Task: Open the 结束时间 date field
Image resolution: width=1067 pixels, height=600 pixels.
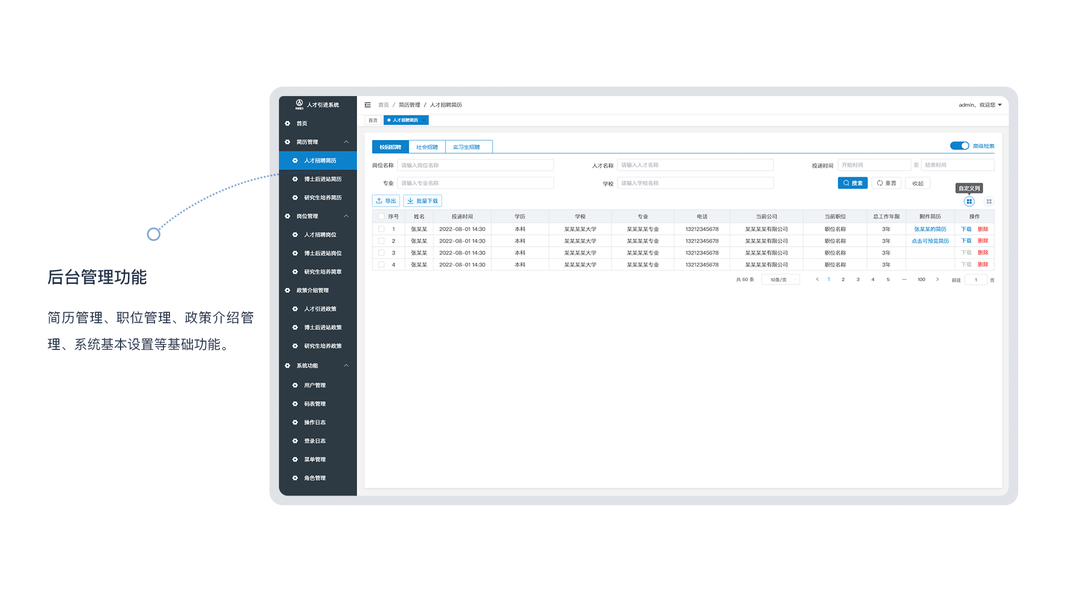Action: coord(957,165)
